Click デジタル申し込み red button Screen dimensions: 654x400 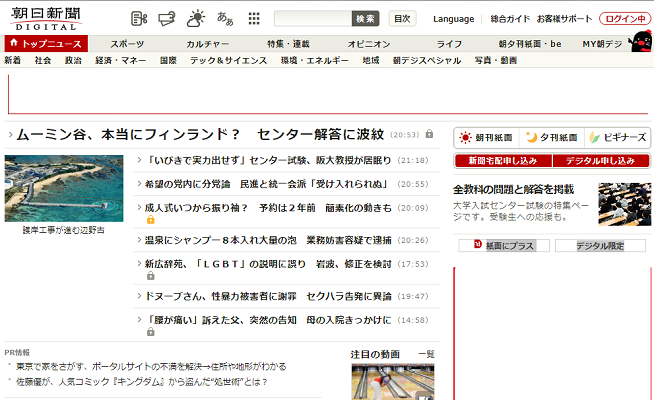601,161
